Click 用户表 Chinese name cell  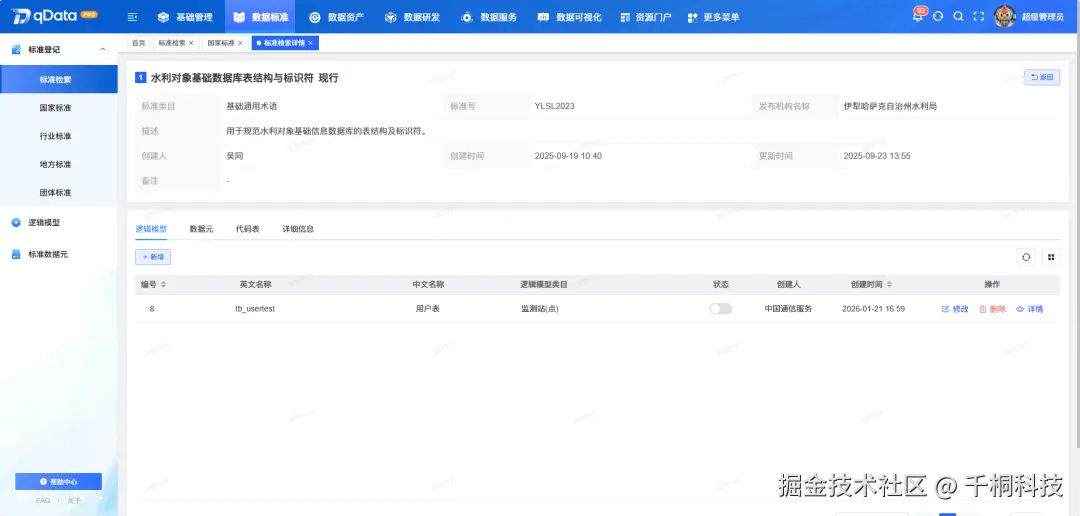[x=428, y=309]
